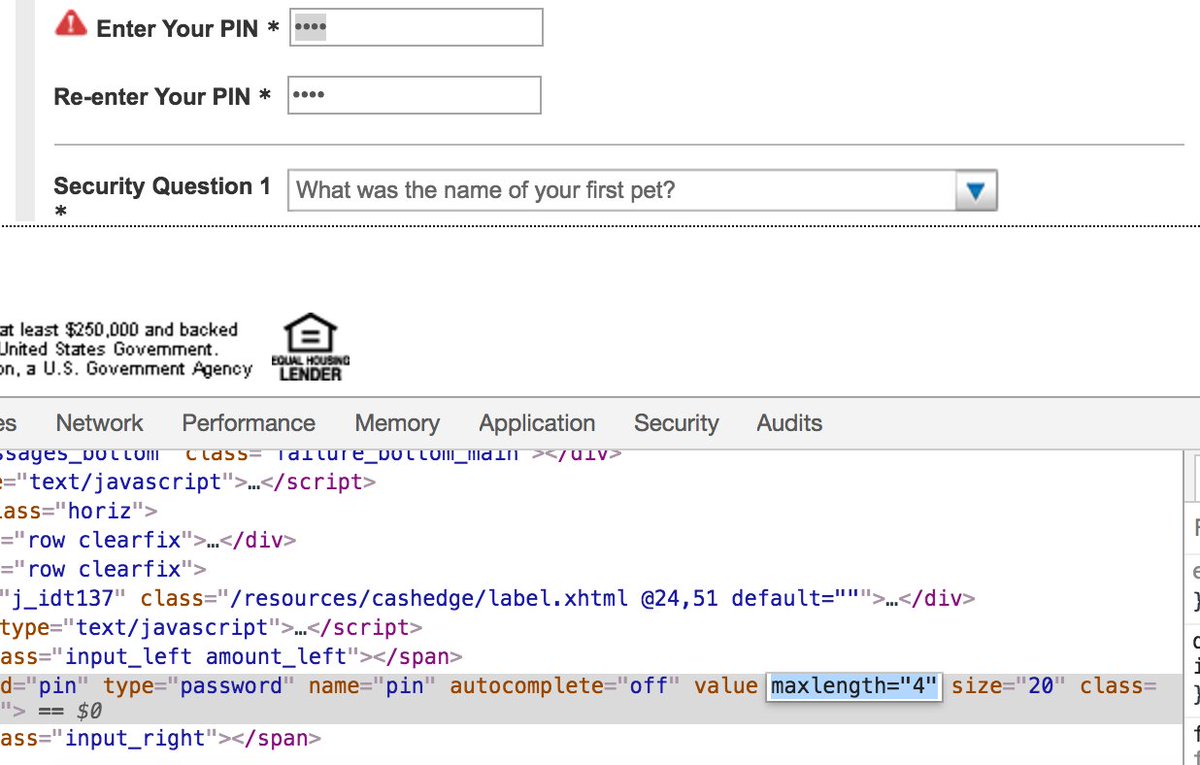This screenshot has height=765, width=1200.
Task: Click the Re-enter Your PIN label
Action: pos(162,97)
